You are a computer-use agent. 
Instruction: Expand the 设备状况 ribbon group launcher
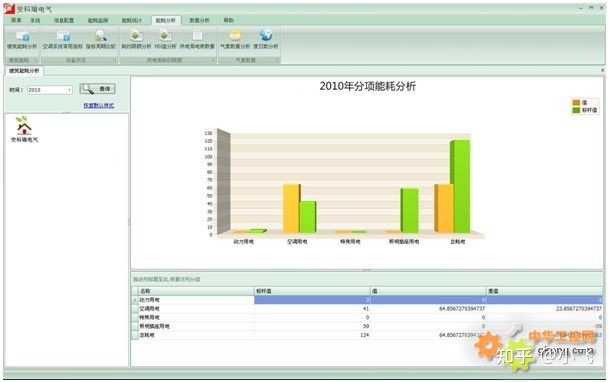click(x=115, y=60)
